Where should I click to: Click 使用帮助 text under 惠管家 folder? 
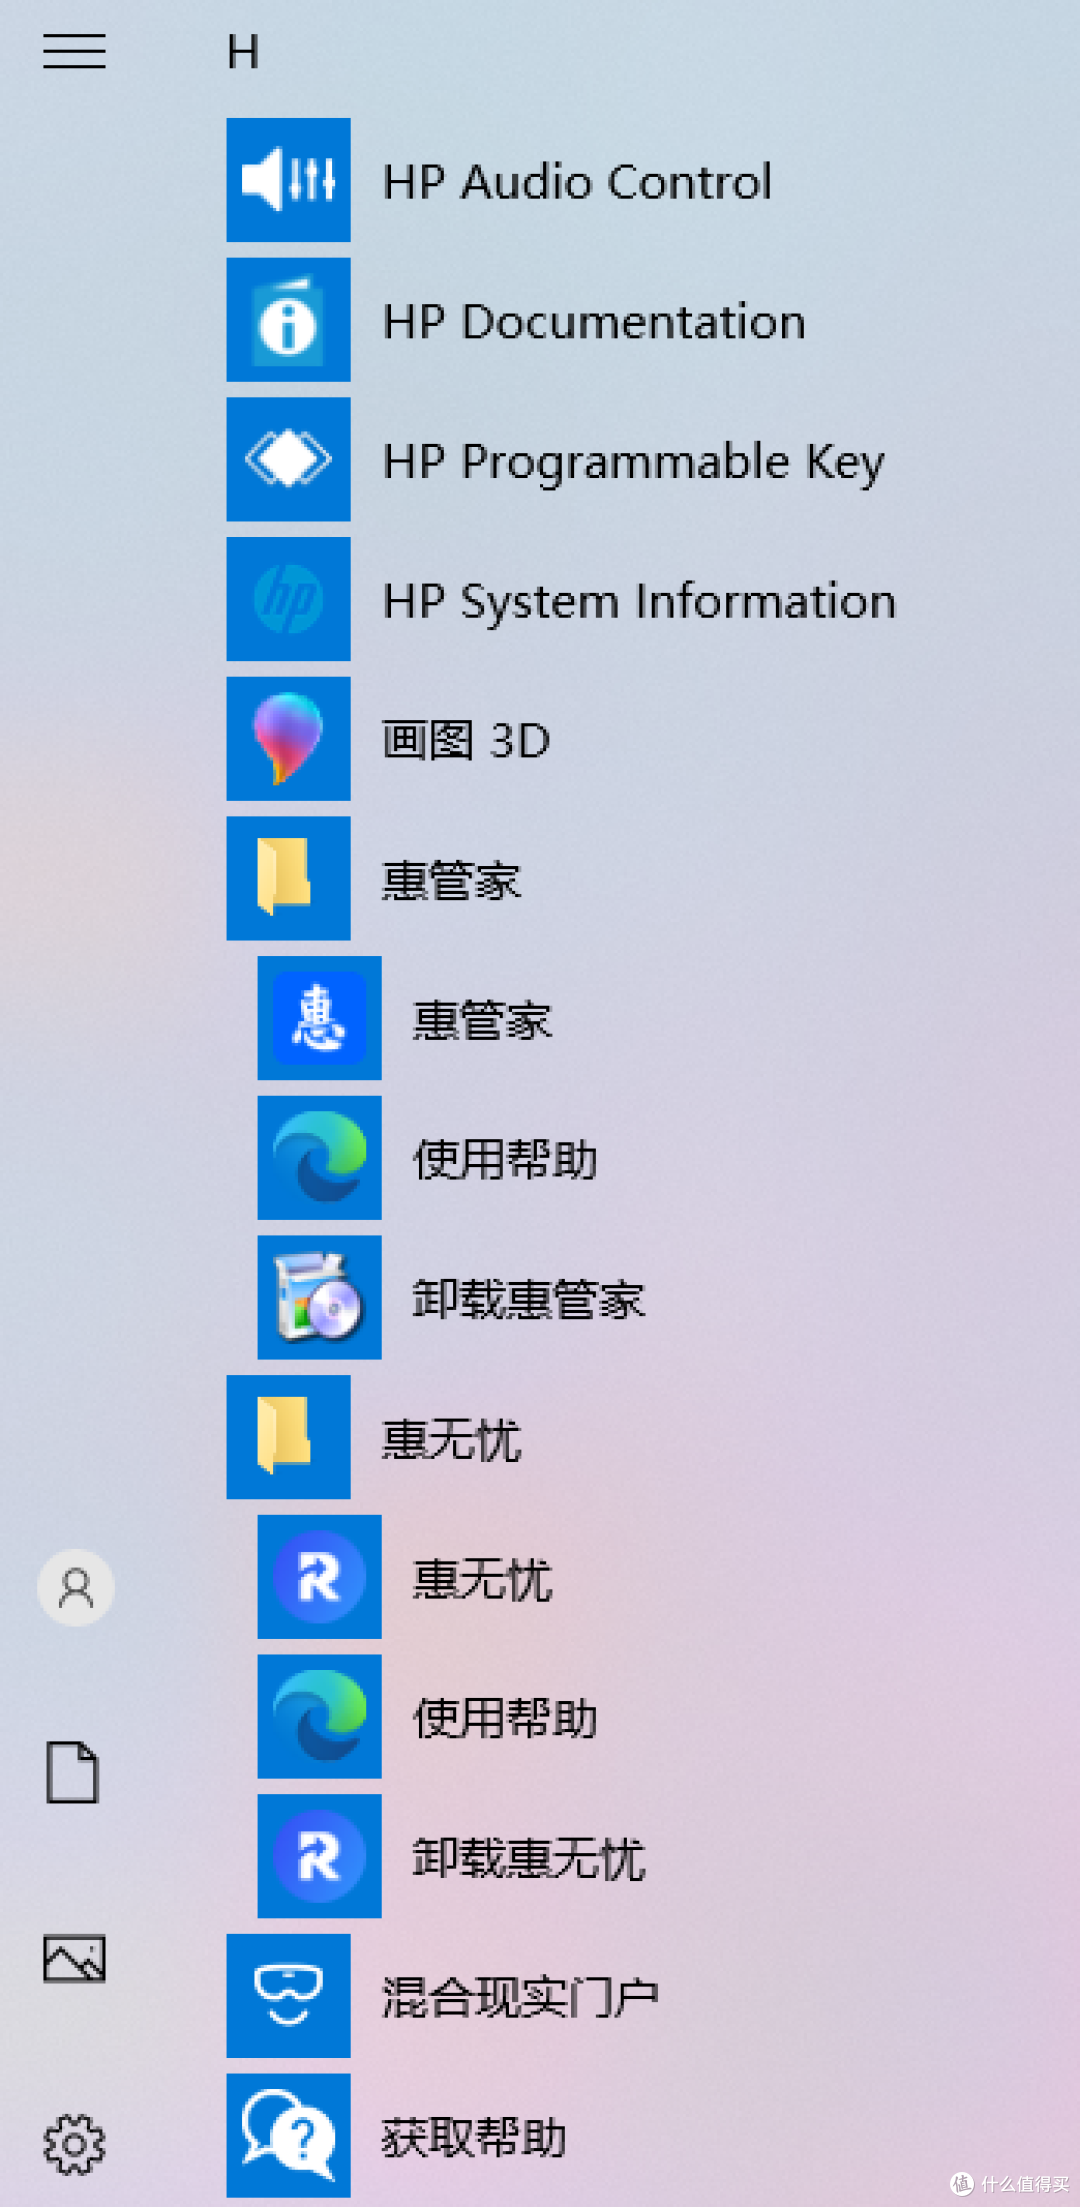pos(505,1160)
